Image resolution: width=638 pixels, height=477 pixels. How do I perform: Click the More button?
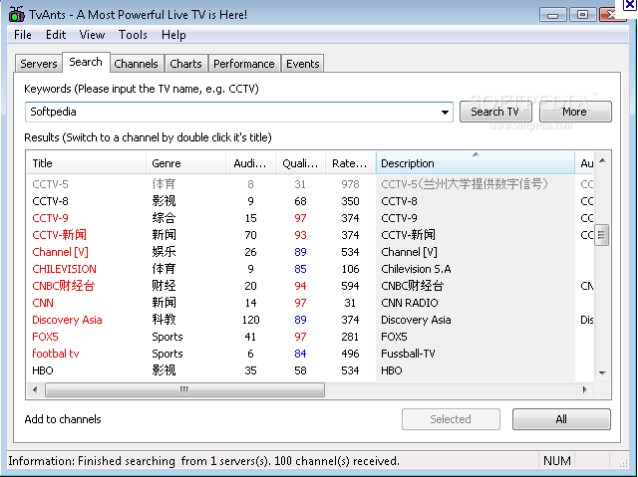[x=574, y=112]
